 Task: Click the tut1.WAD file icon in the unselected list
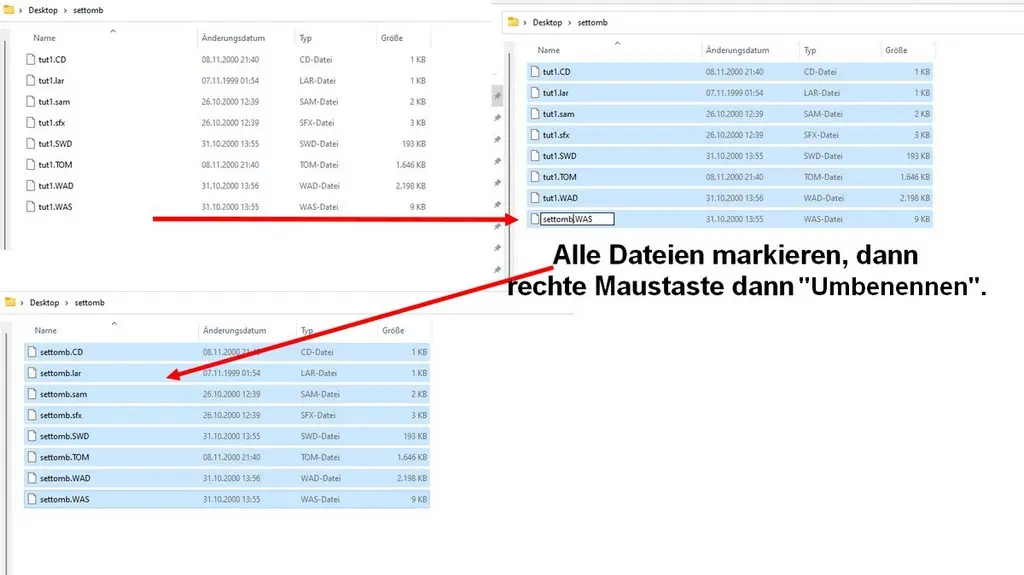tap(31, 186)
